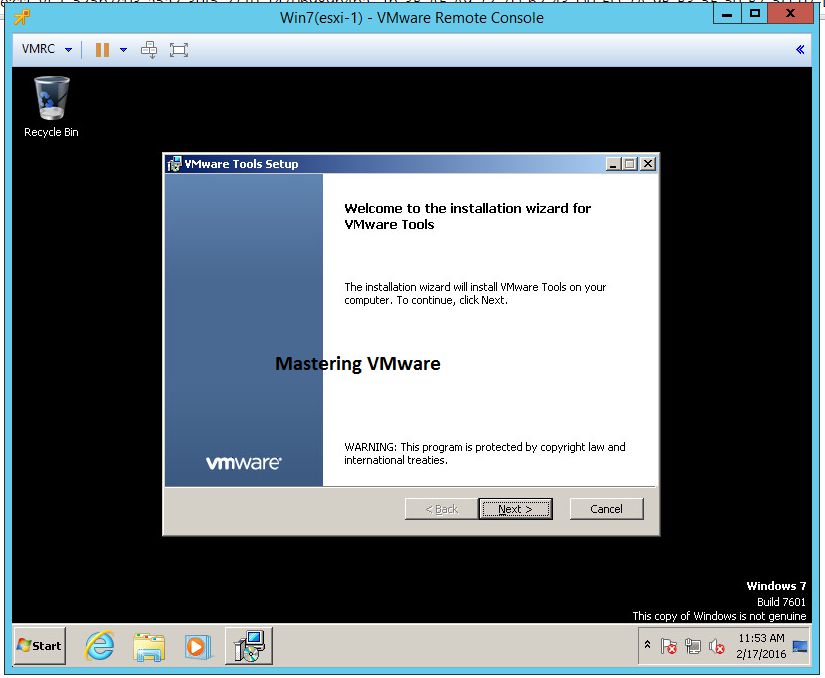Select the Recycle Bin desktop icon
825x678 pixels.
51,107
